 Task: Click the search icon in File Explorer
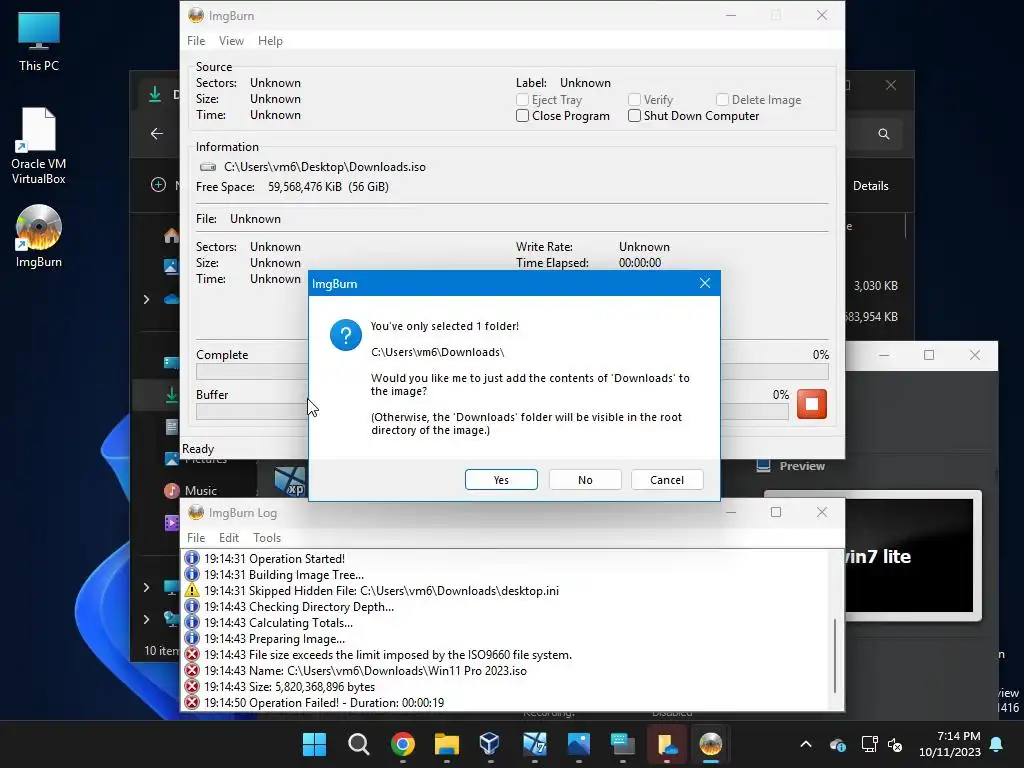884,134
